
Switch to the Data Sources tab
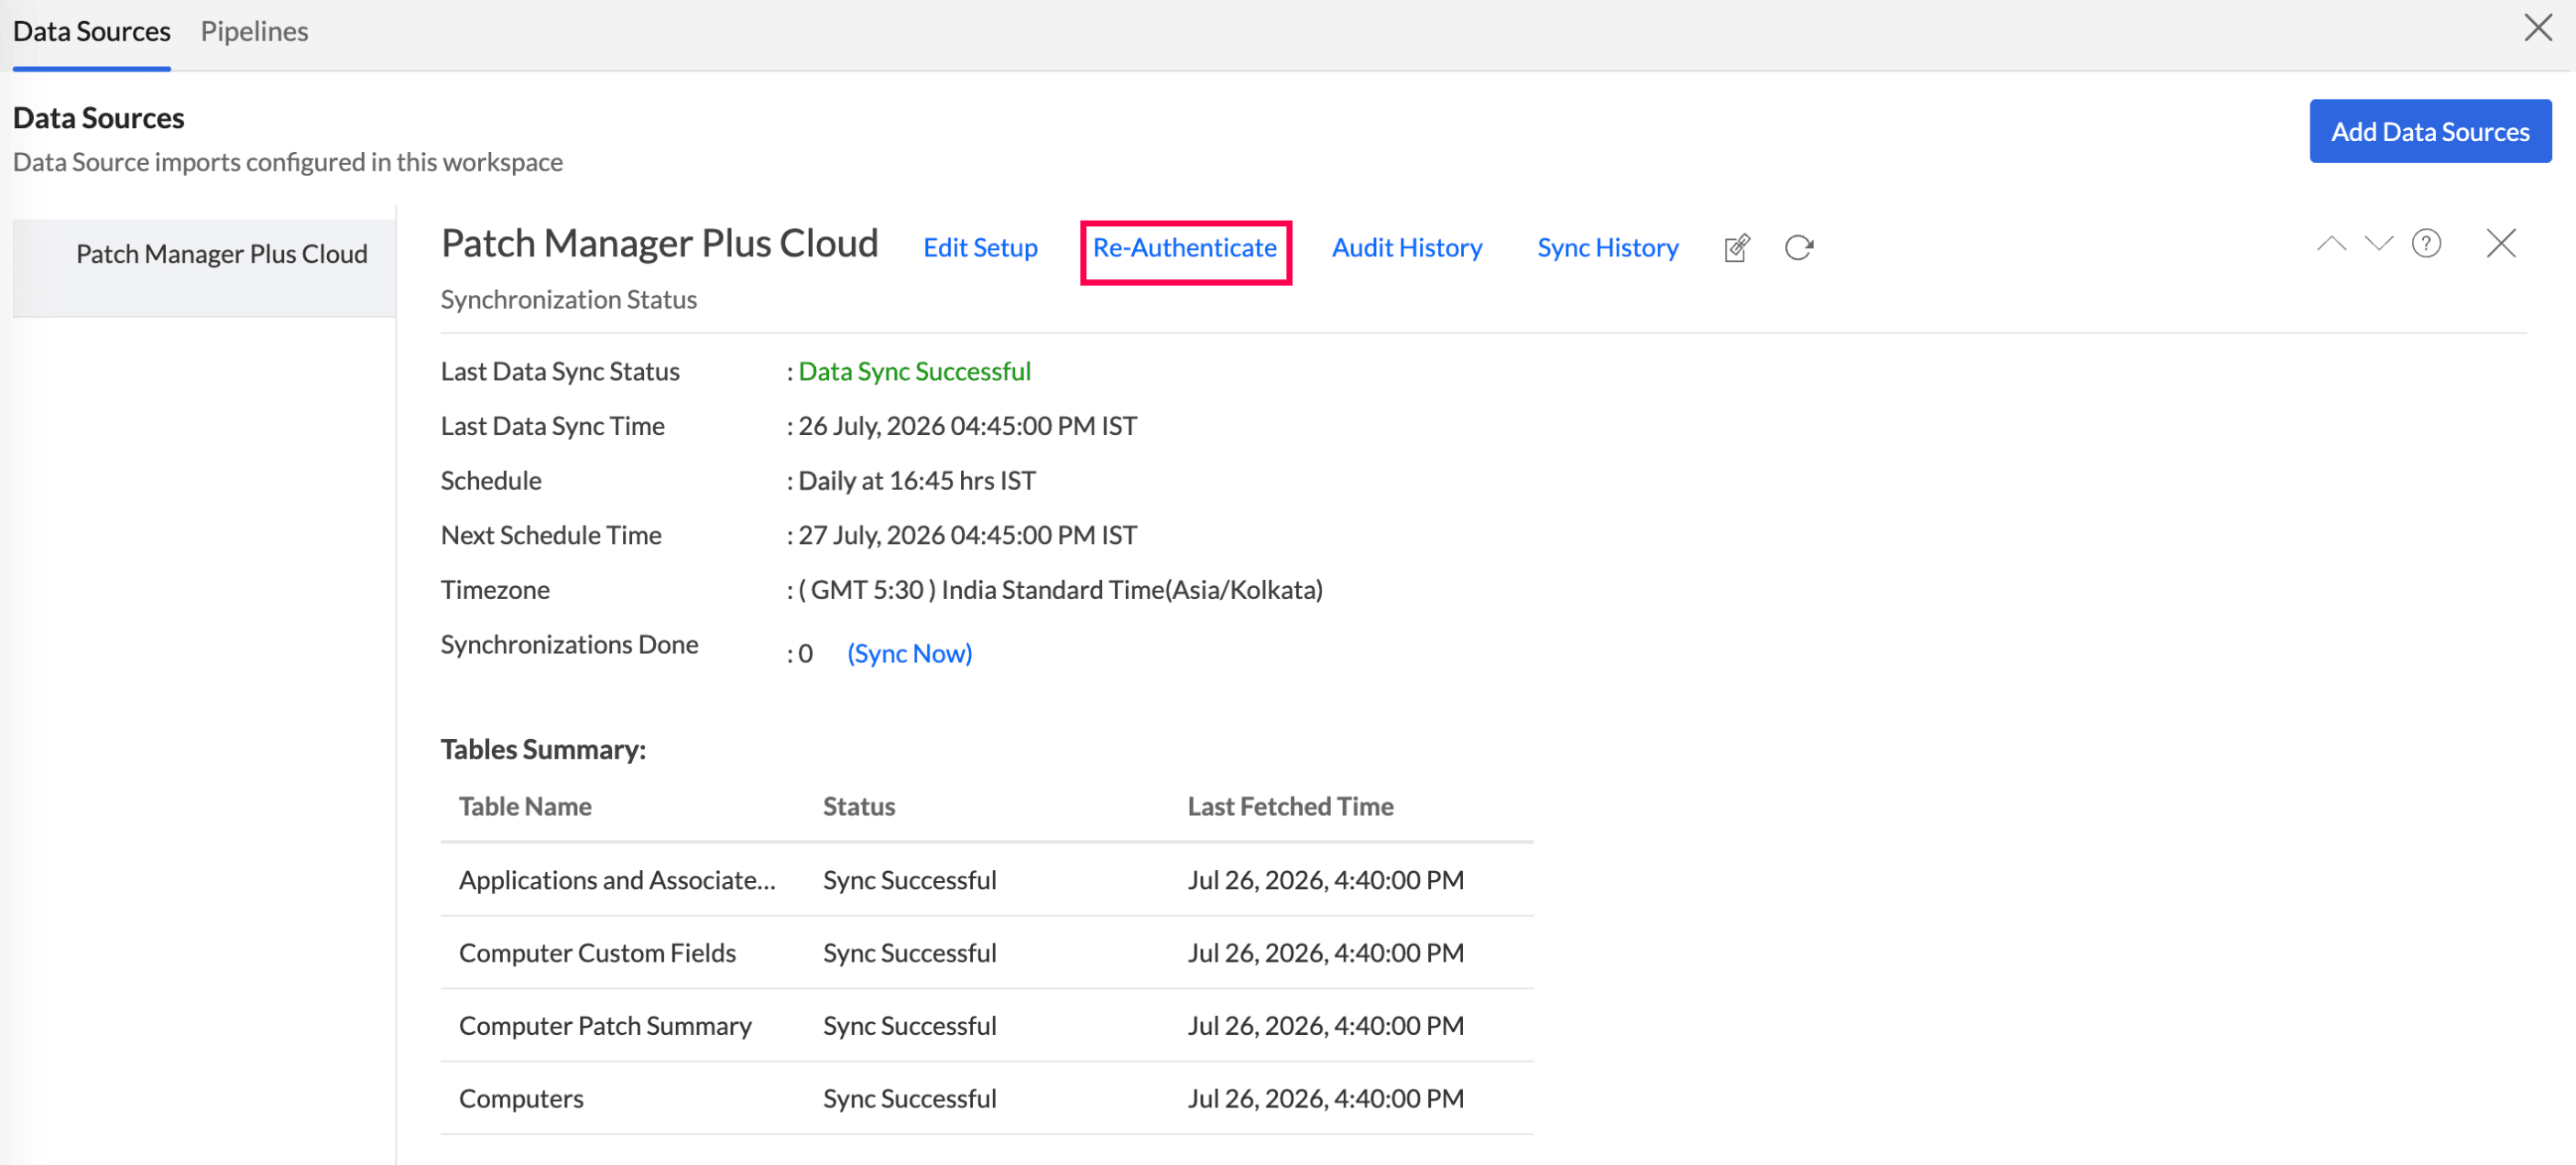(x=92, y=31)
